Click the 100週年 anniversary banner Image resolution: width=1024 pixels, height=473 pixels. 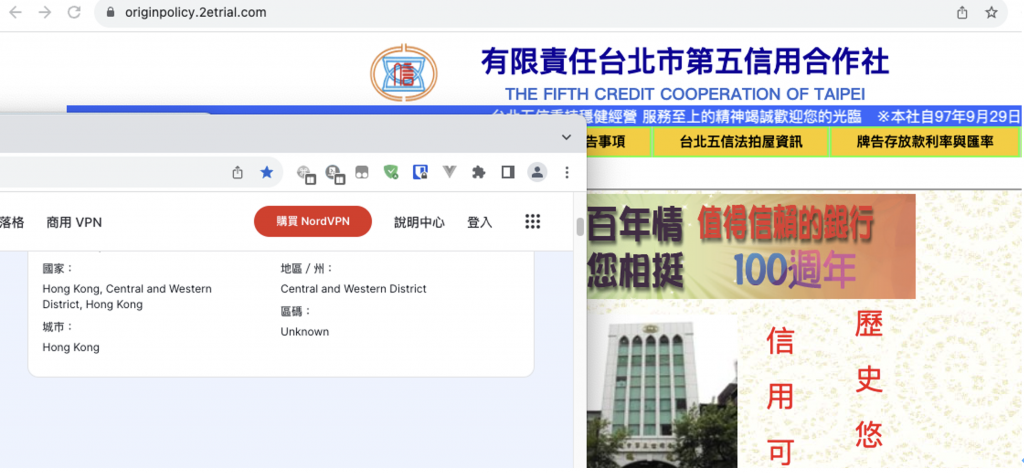(751, 246)
